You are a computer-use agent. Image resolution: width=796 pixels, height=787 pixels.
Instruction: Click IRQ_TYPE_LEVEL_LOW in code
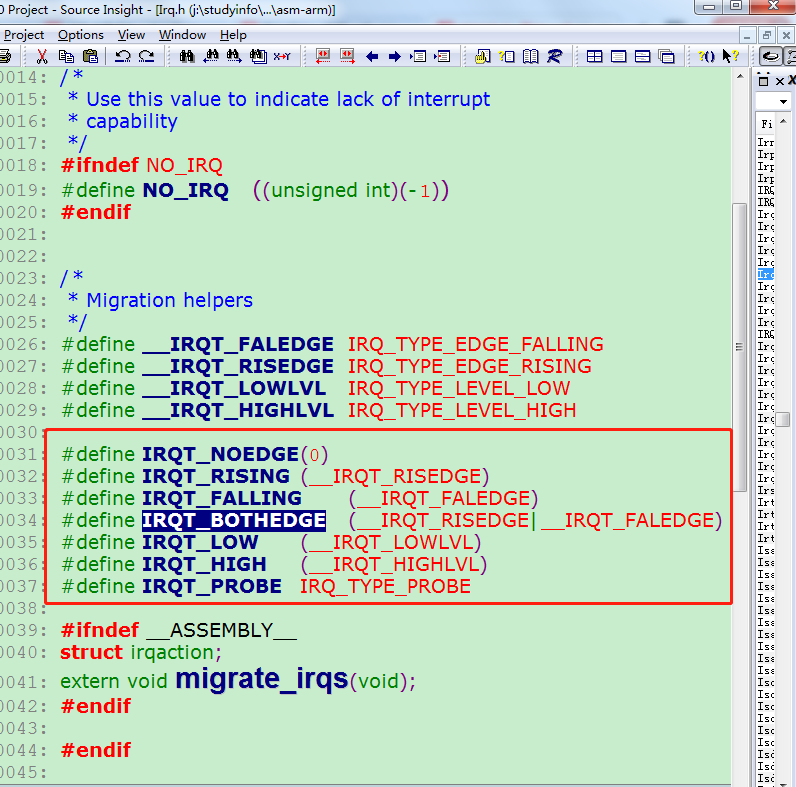point(459,388)
